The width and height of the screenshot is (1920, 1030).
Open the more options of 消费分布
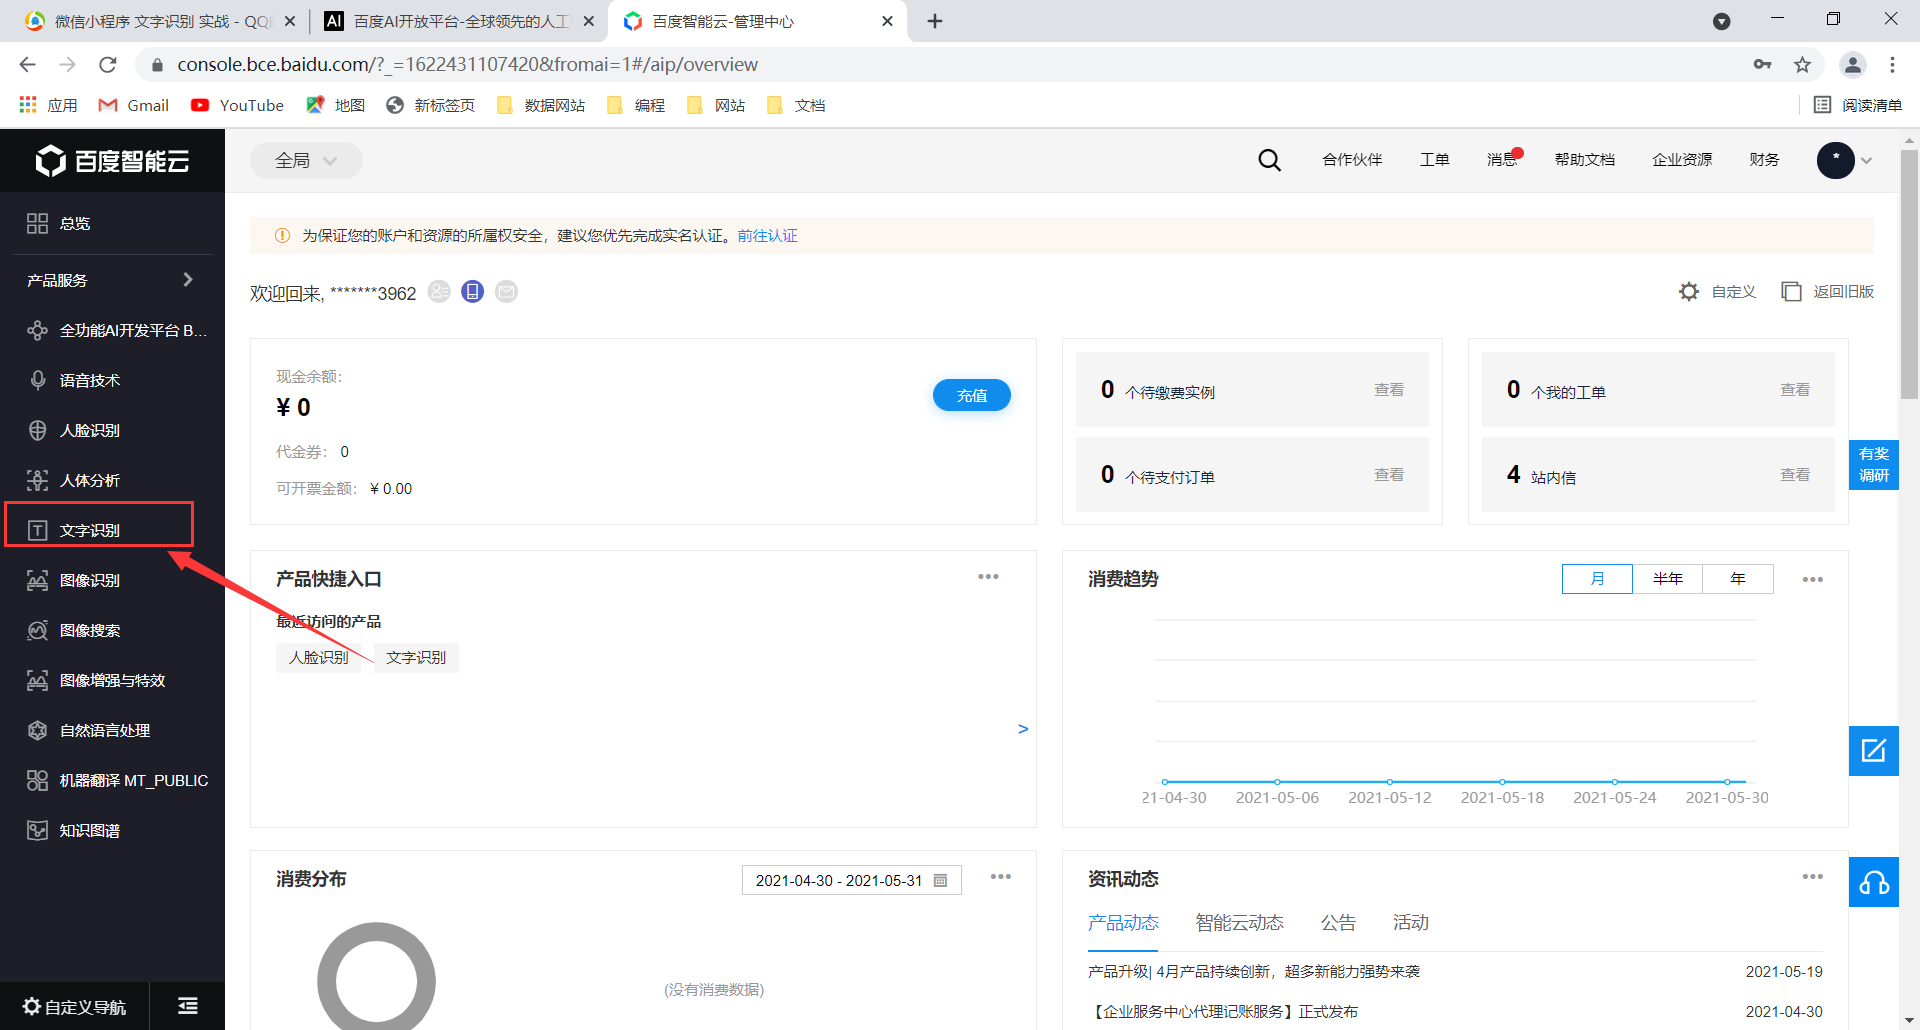pos(1000,877)
